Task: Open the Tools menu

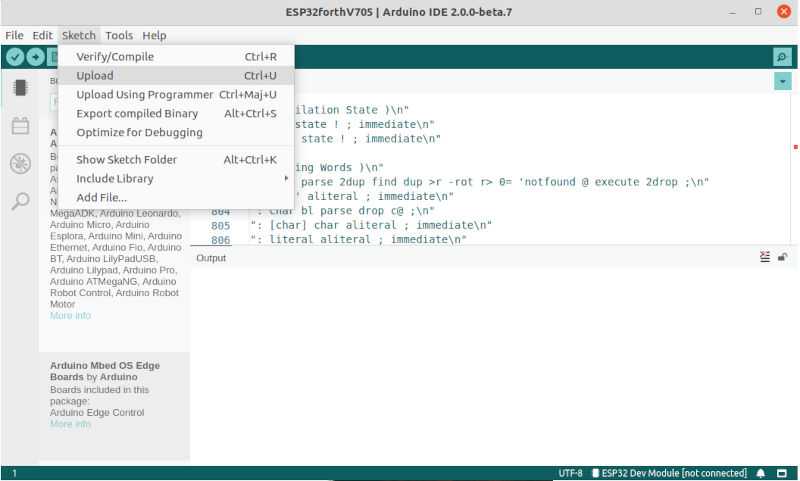Action: pos(118,35)
